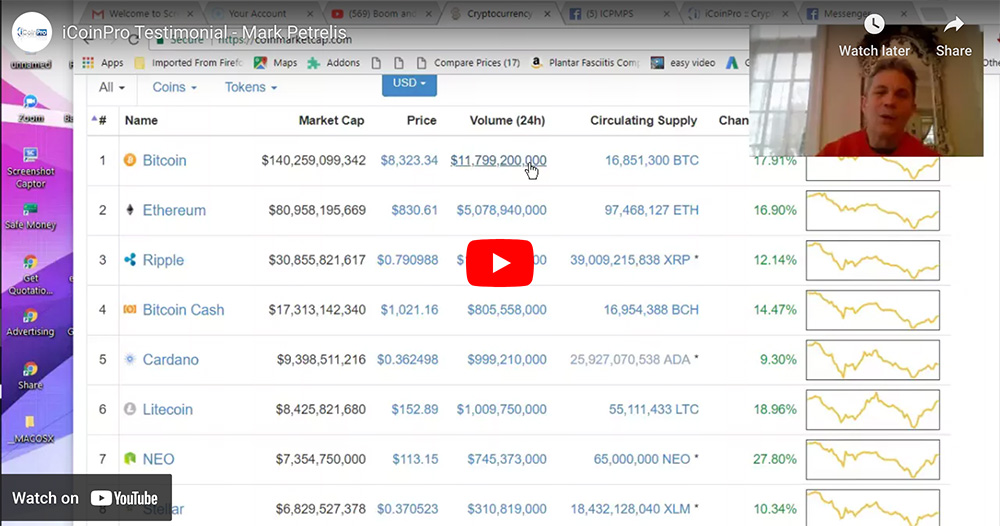Screen dimensions: 1000x526
Task: Click the Ripple logo icon
Action: pyautogui.click(x=129, y=260)
